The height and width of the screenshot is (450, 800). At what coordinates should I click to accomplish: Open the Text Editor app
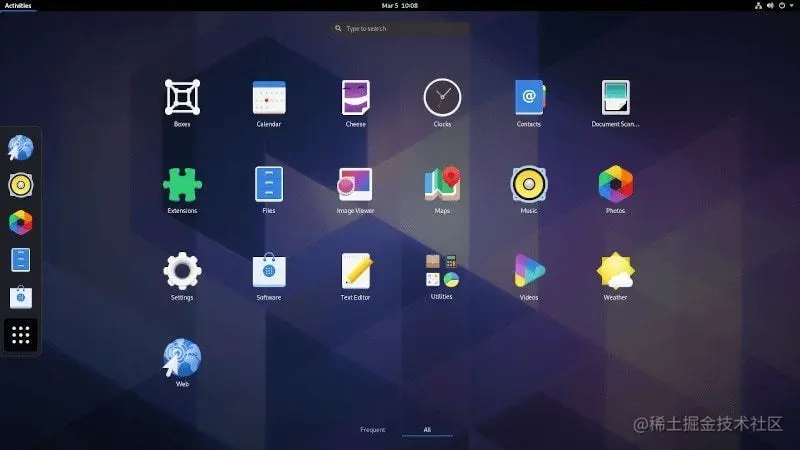coord(356,271)
